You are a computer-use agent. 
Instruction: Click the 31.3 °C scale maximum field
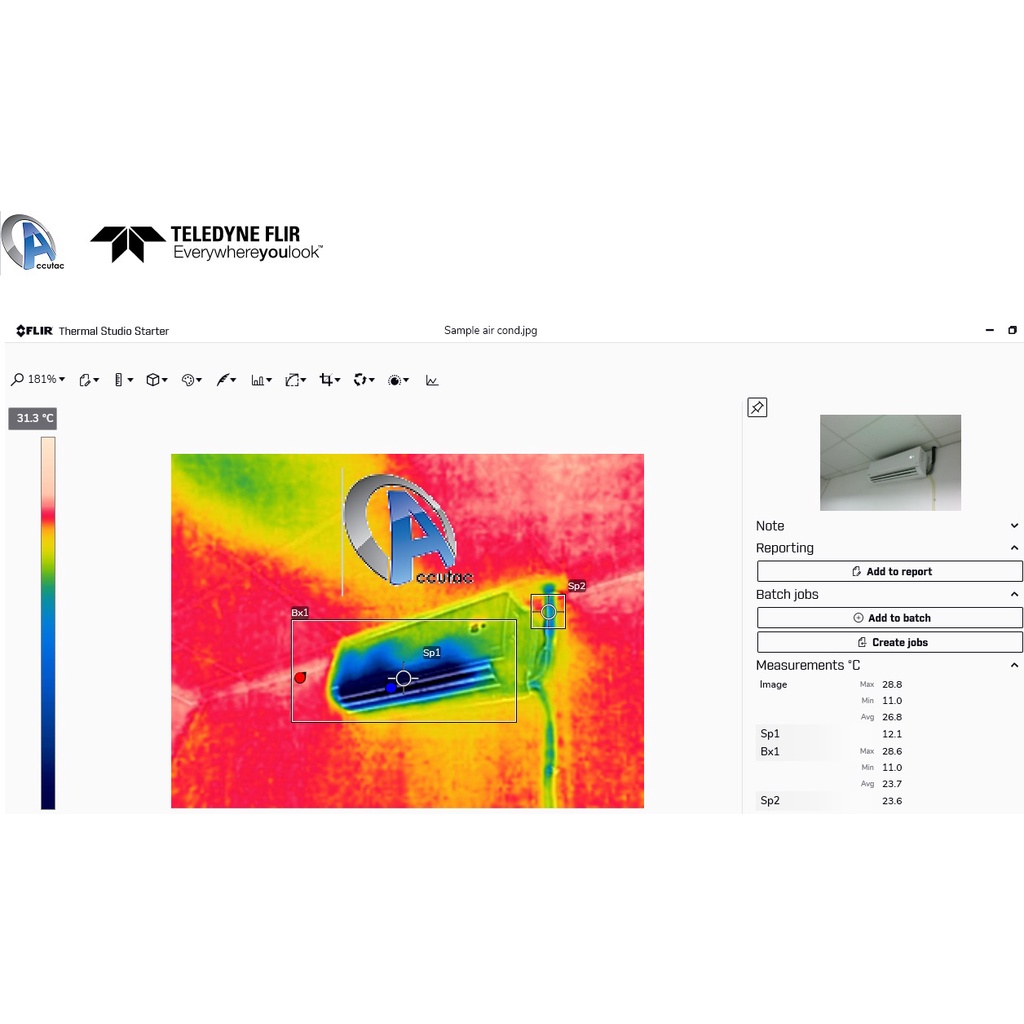[33, 418]
